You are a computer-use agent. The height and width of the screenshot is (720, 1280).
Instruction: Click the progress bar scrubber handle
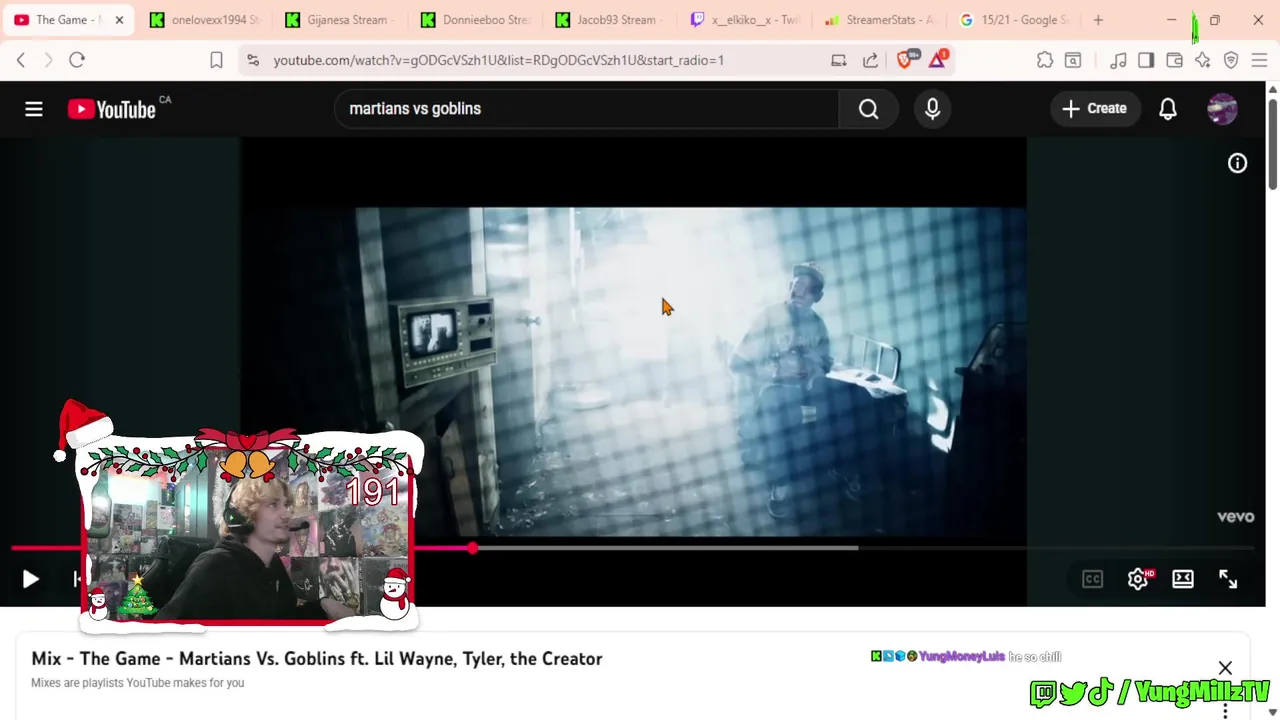point(472,548)
